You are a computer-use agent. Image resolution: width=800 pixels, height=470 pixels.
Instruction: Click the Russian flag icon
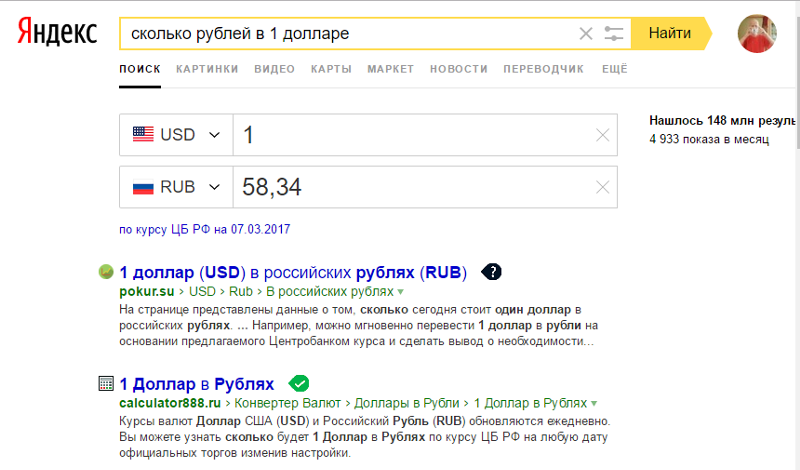tap(143, 187)
